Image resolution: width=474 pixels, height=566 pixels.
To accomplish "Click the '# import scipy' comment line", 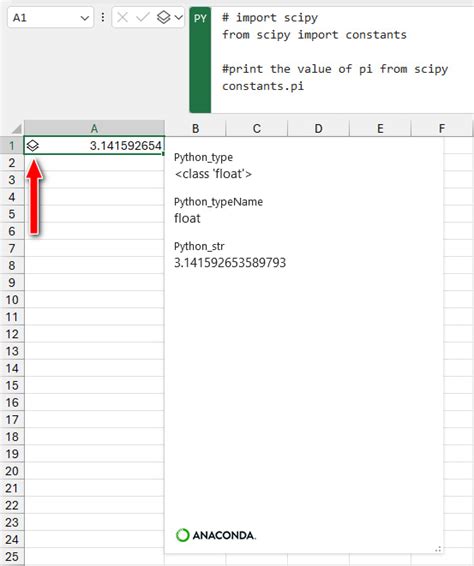I will click(270, 18).
